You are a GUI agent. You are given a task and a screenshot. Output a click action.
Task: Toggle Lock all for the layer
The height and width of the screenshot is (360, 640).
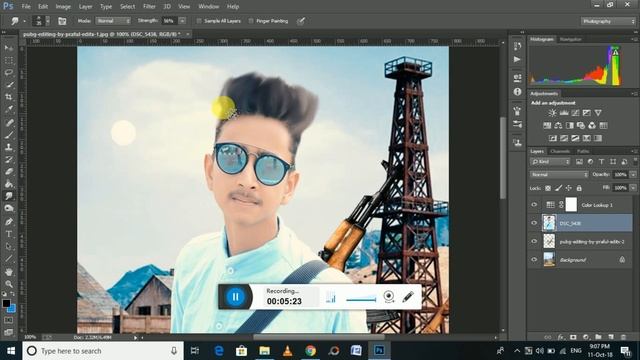[x=579, y=188]
